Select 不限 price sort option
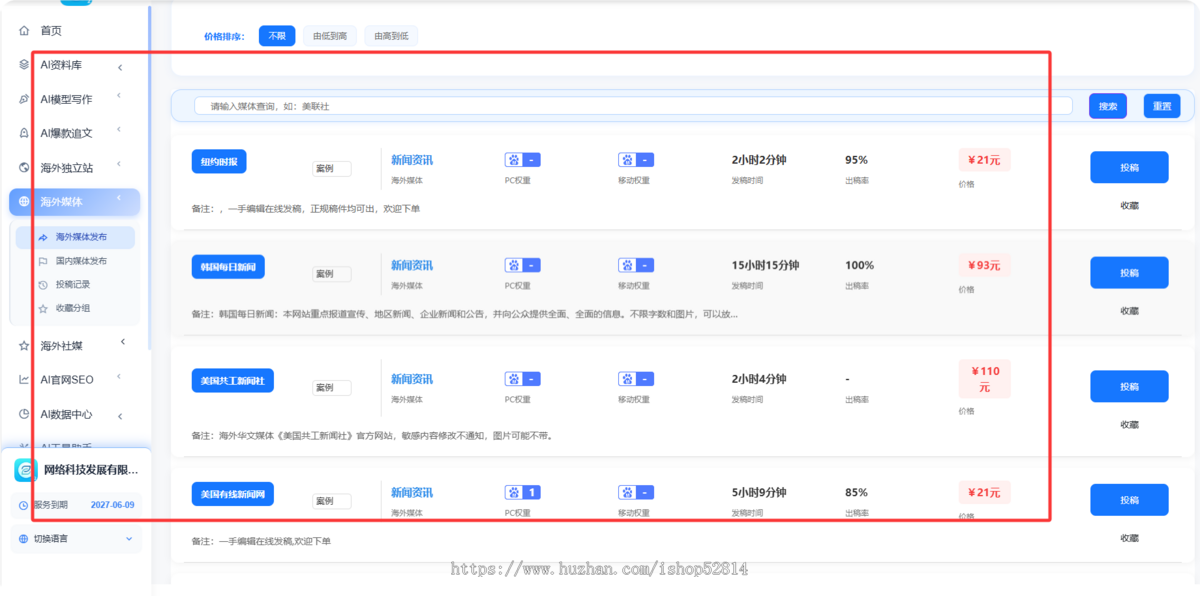The width and height of the screenshot is (1200, 596). coord(277,36)
